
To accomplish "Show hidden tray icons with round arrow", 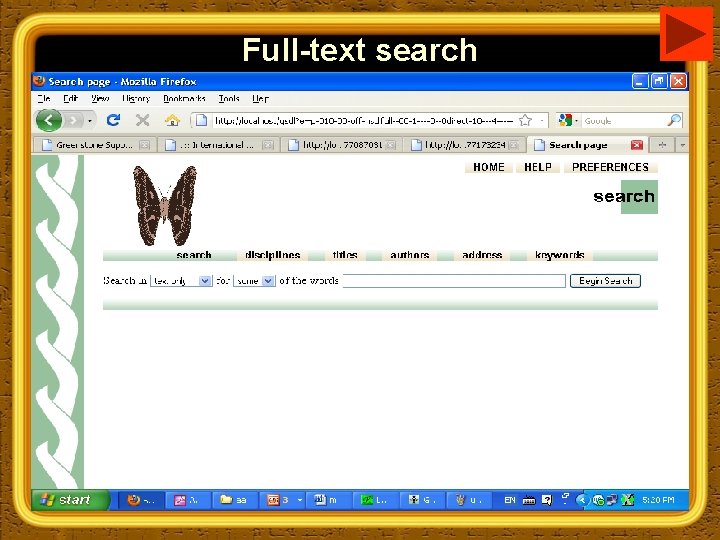I will tap(582, 500).
